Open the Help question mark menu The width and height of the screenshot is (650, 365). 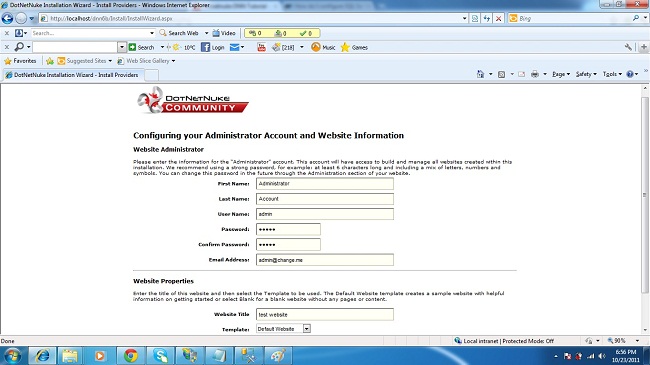[632, 74]
